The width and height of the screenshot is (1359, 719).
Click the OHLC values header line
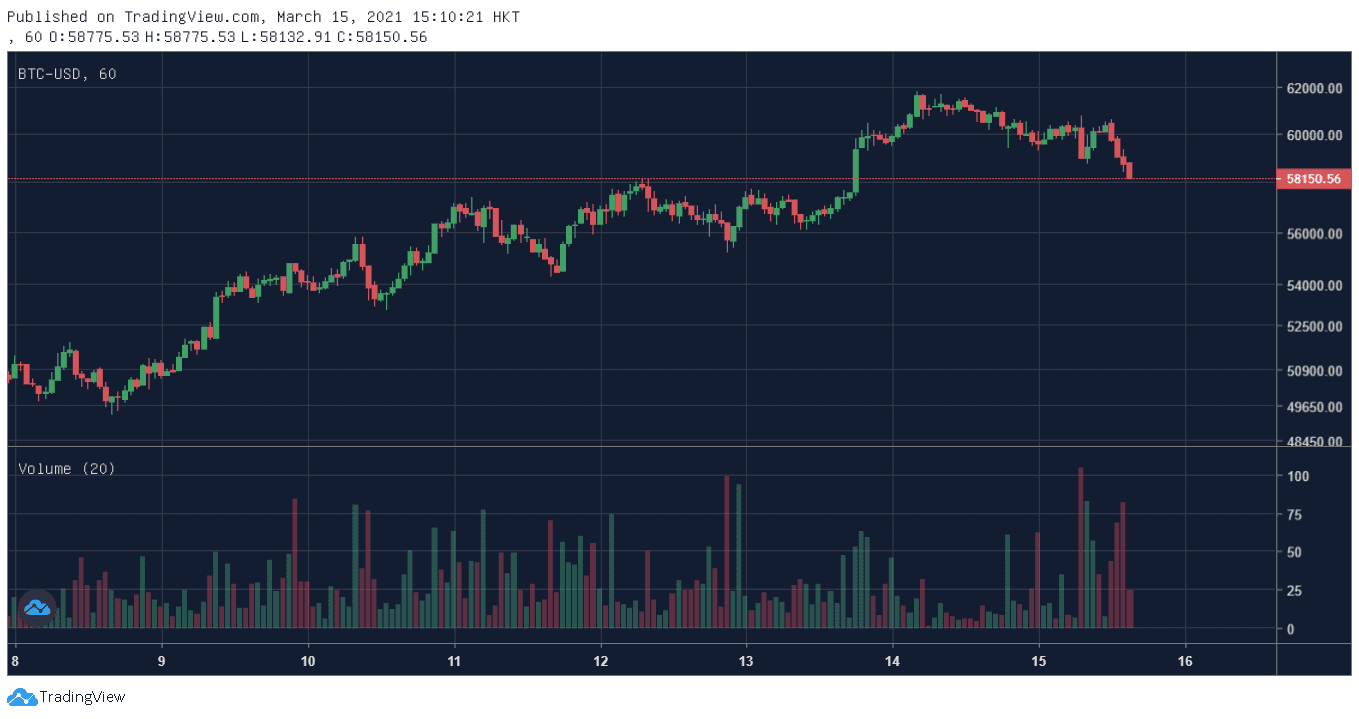point(217,37)
